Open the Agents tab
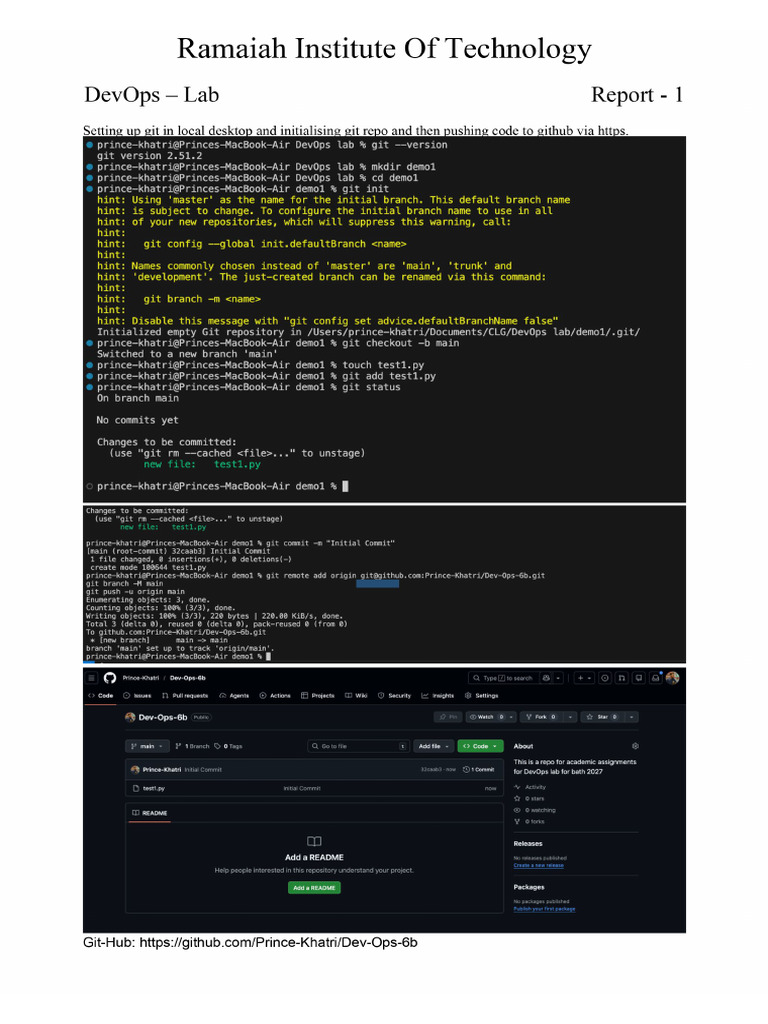The image size is (768, 1024). 234,696
